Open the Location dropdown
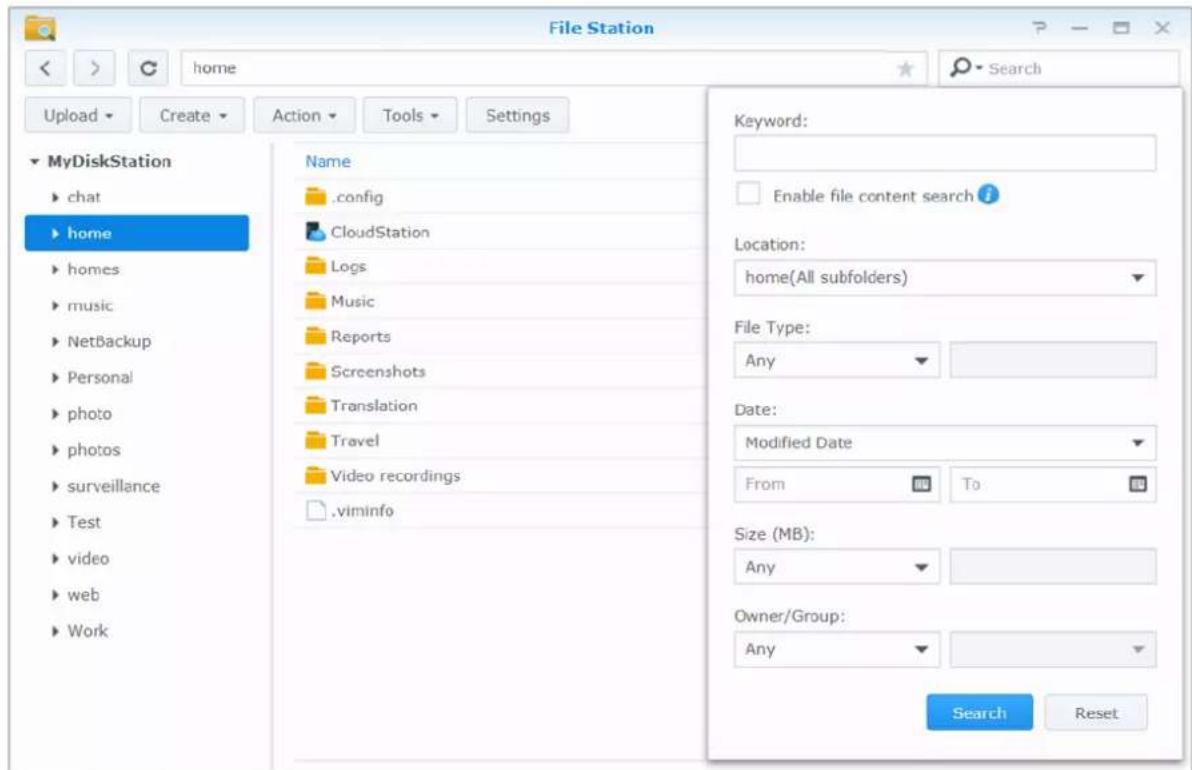 tap(945, 277)
